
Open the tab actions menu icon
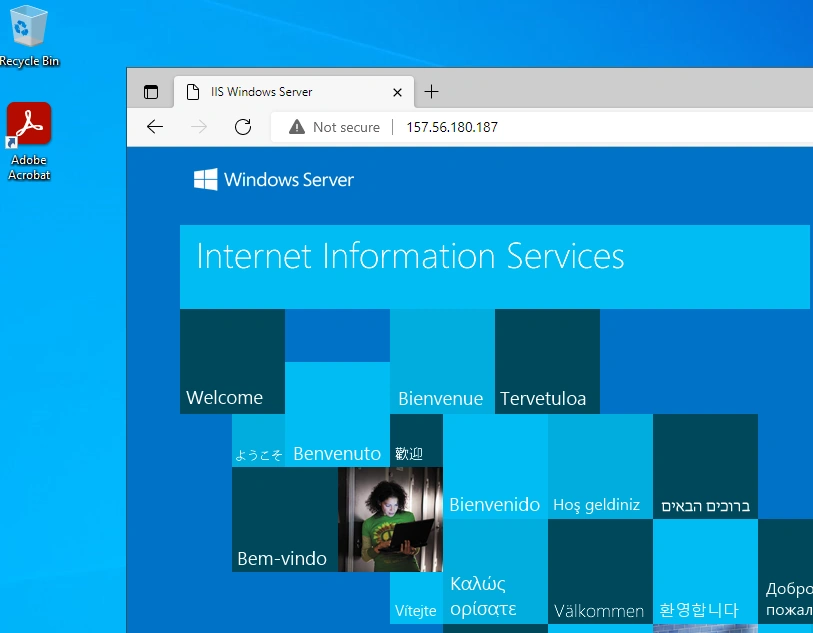(x=151, y=92)
